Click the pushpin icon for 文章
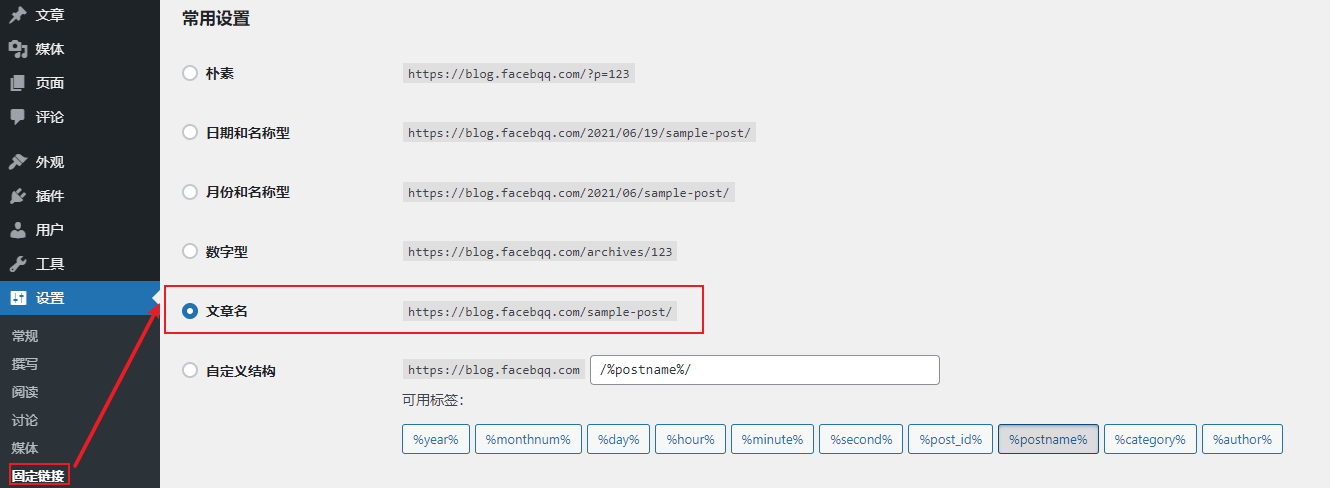 pyautogui.click(x=18, y=15)
